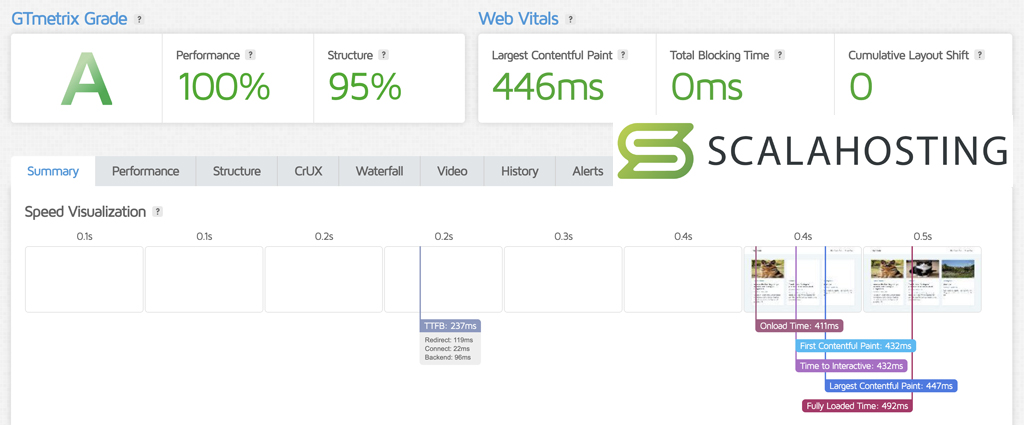Viewport: 1024px width, 425px height.
Task: Open the help tooltip for the Performance score
Action: [251, 55]
